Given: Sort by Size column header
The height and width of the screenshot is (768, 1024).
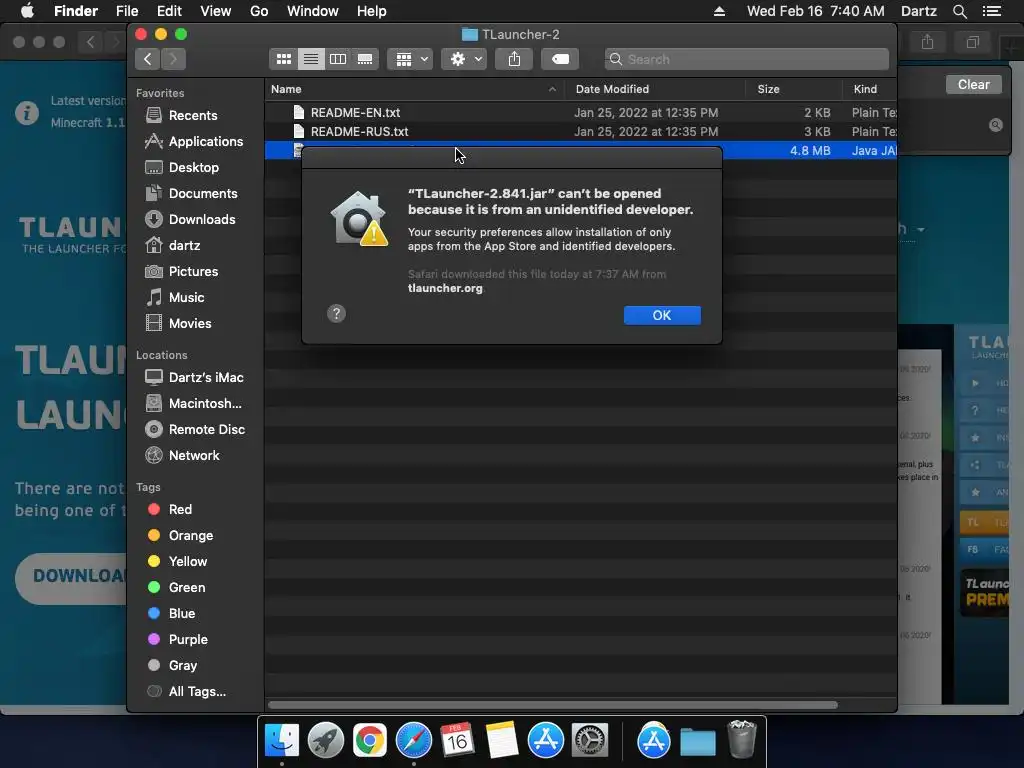Looking at the screenshot, I should pyautogui.click(x=793, y=89).
